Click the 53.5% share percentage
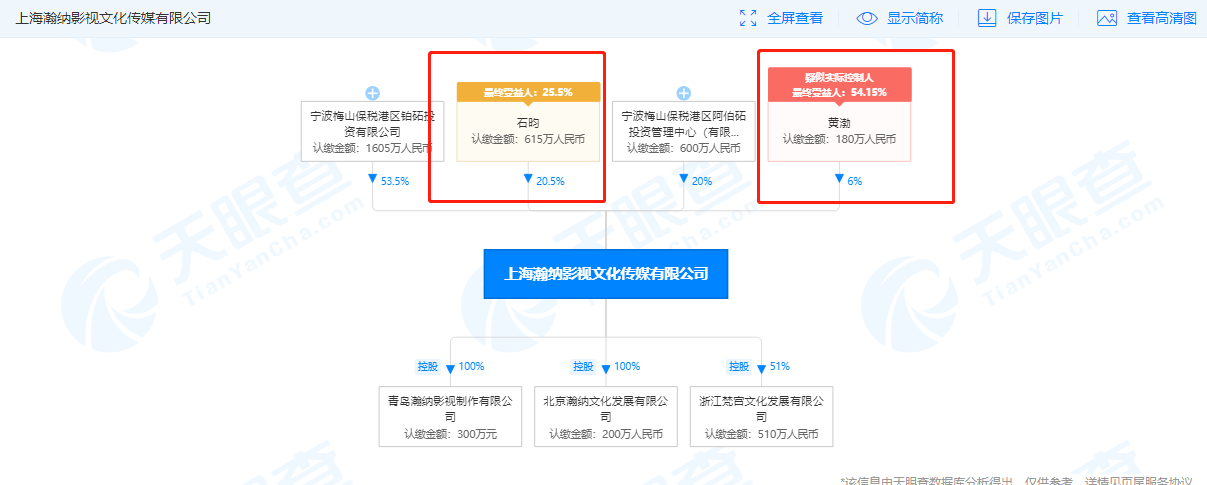This screenshot has width=1207, height=485. pos(395,181)
